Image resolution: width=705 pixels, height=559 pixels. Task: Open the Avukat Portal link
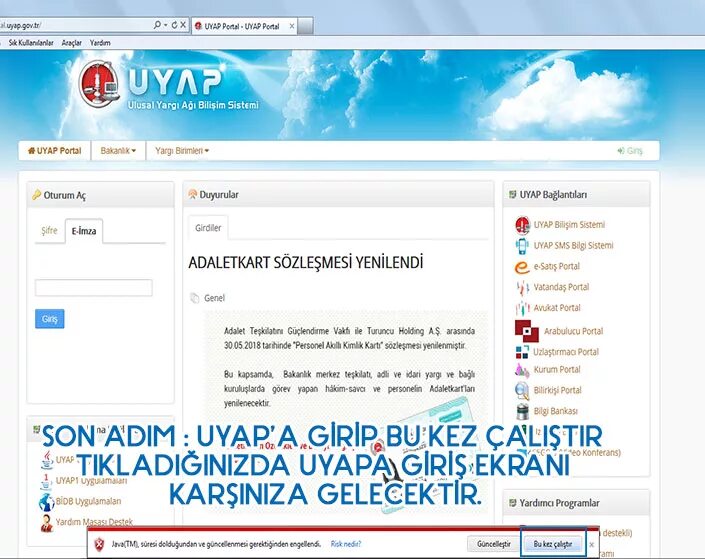(x=557, y=308)
